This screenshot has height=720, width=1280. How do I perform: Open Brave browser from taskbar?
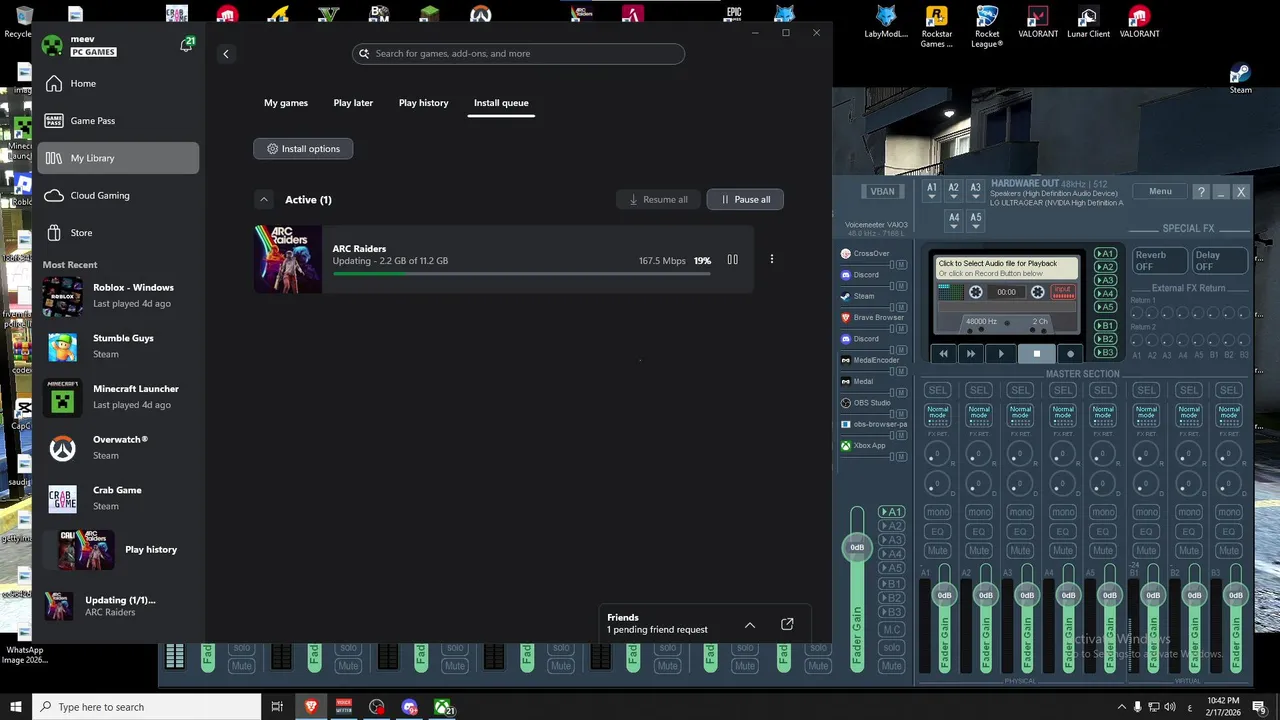[x=311, y=707]
